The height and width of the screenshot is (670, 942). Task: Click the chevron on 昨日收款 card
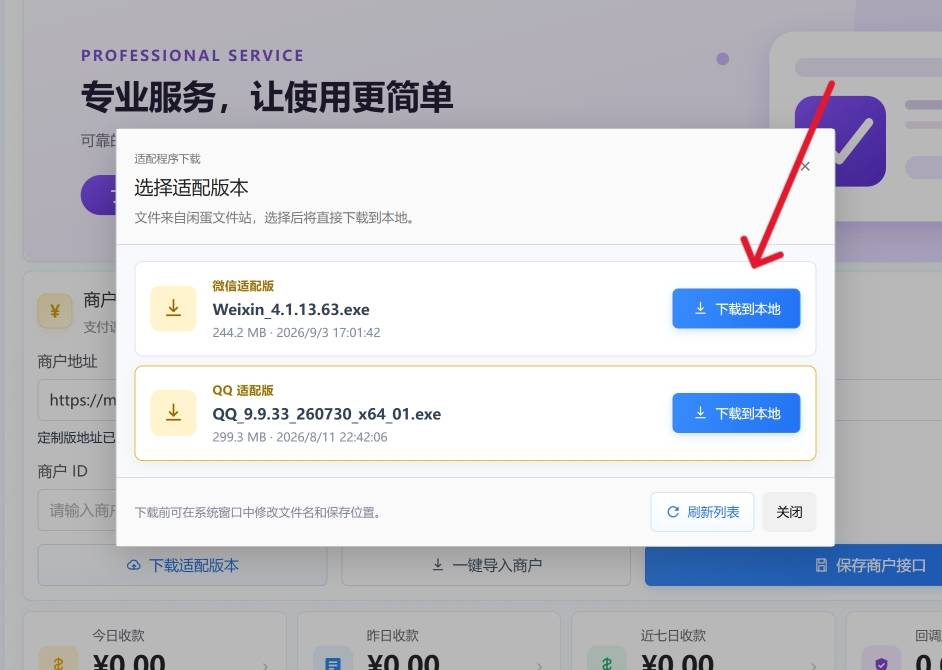[539, 665]
